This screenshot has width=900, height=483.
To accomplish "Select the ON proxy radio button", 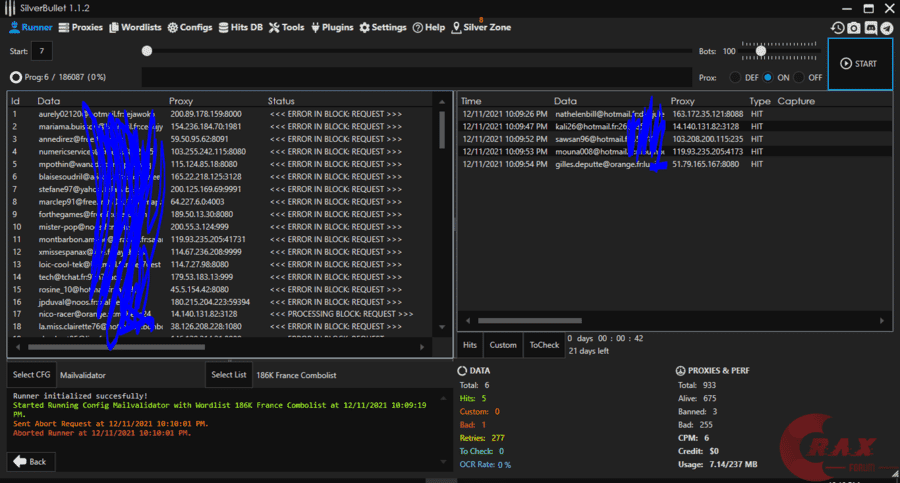I will tap(768, 77).
